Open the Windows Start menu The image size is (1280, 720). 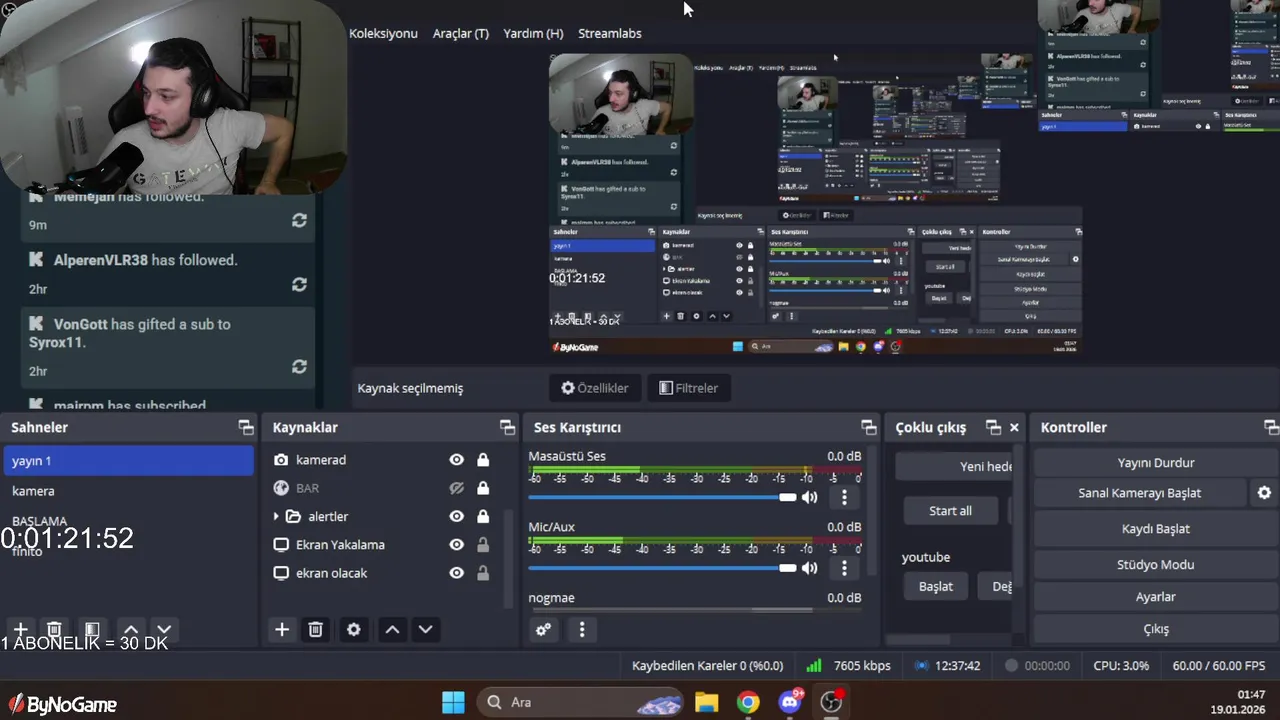pos(453,702)
